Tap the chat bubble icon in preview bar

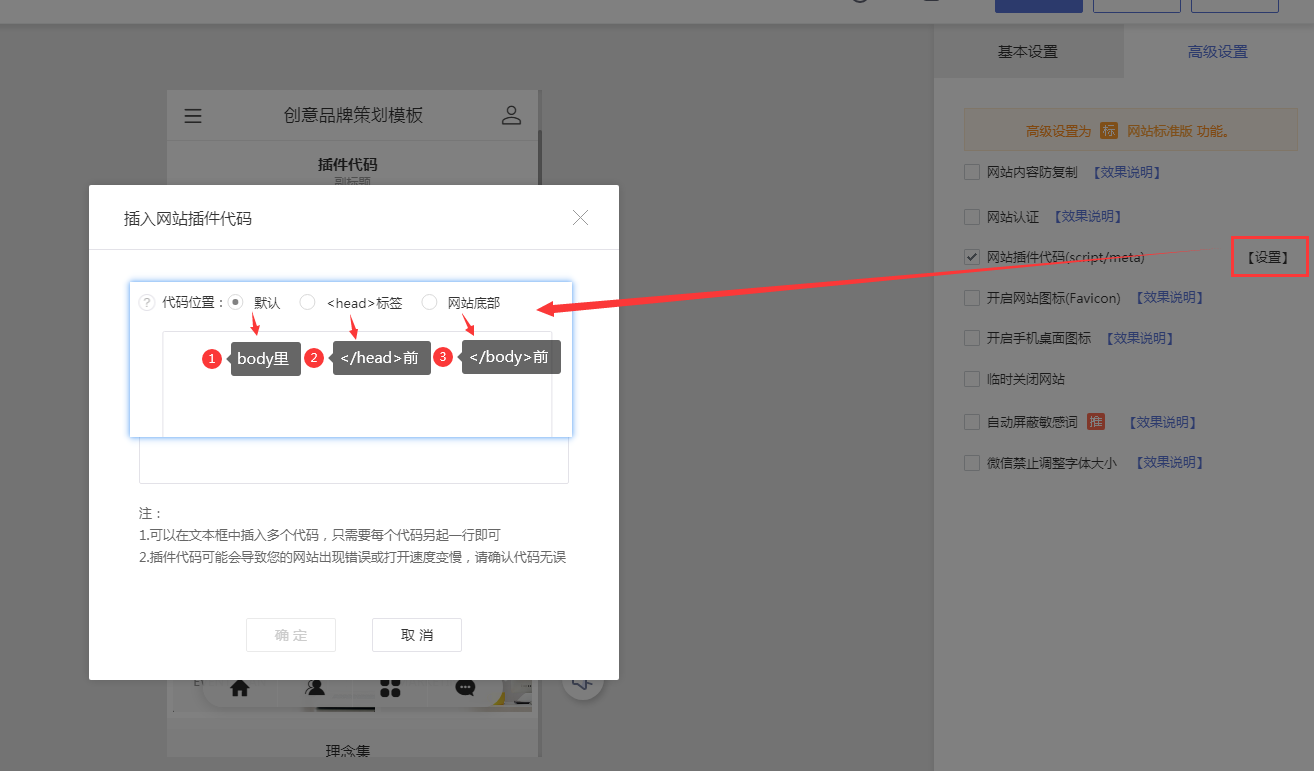coord(465,688)
